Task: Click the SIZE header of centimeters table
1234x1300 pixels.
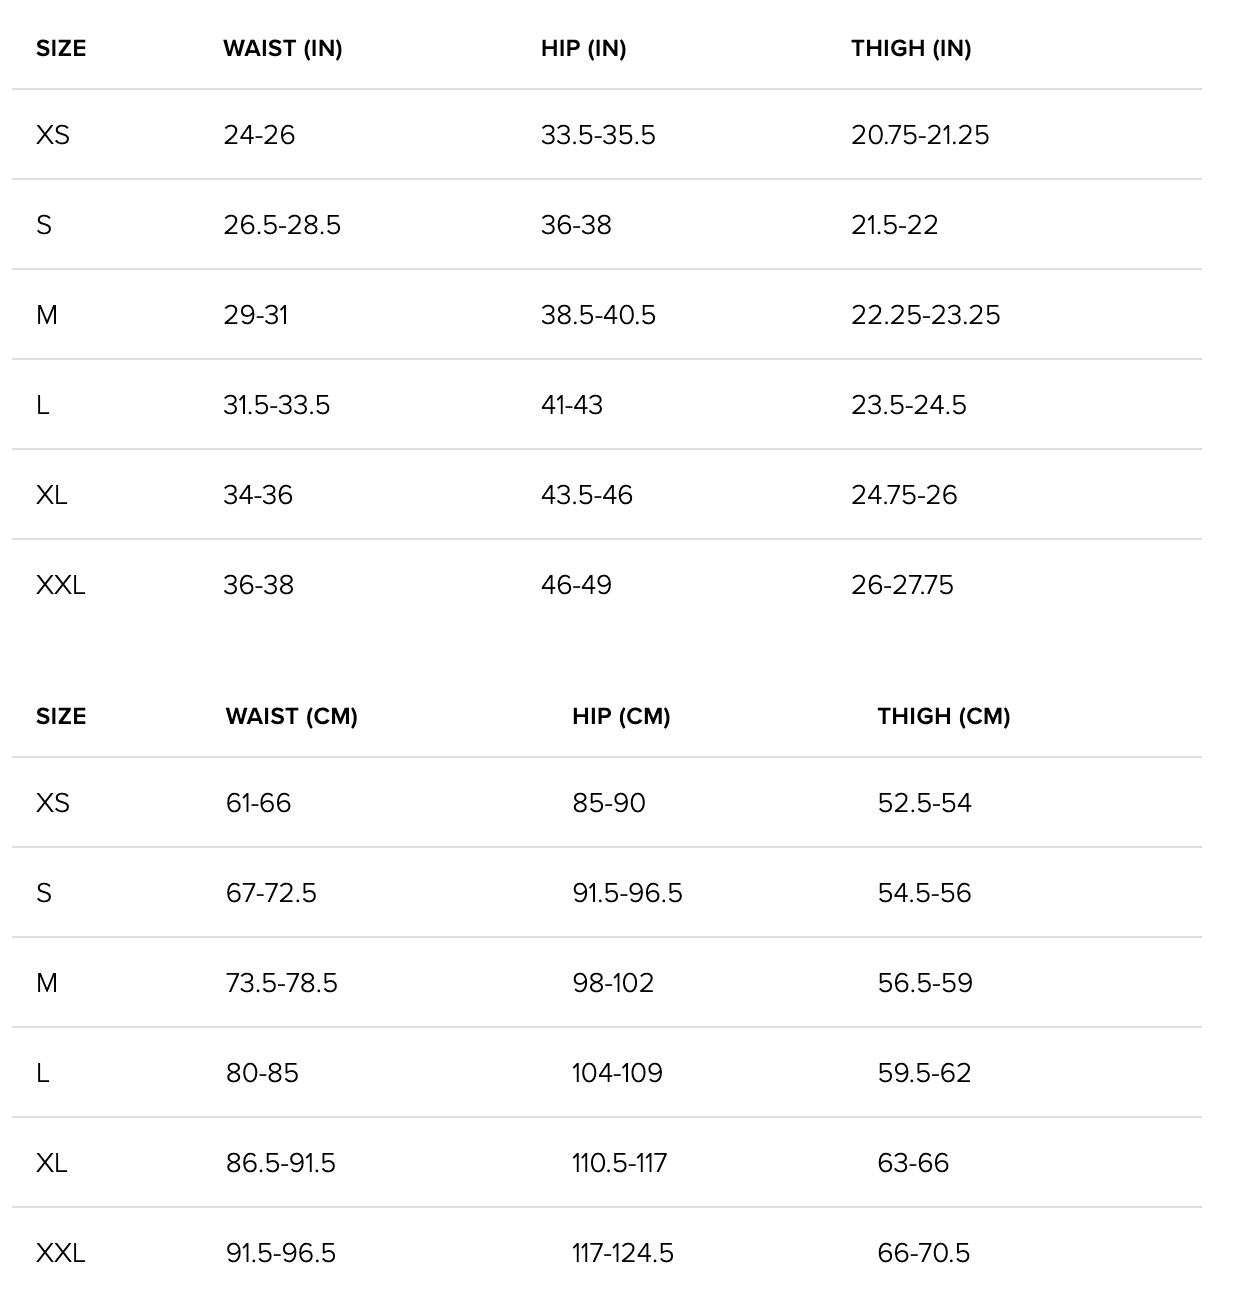Action: [61, 716]
